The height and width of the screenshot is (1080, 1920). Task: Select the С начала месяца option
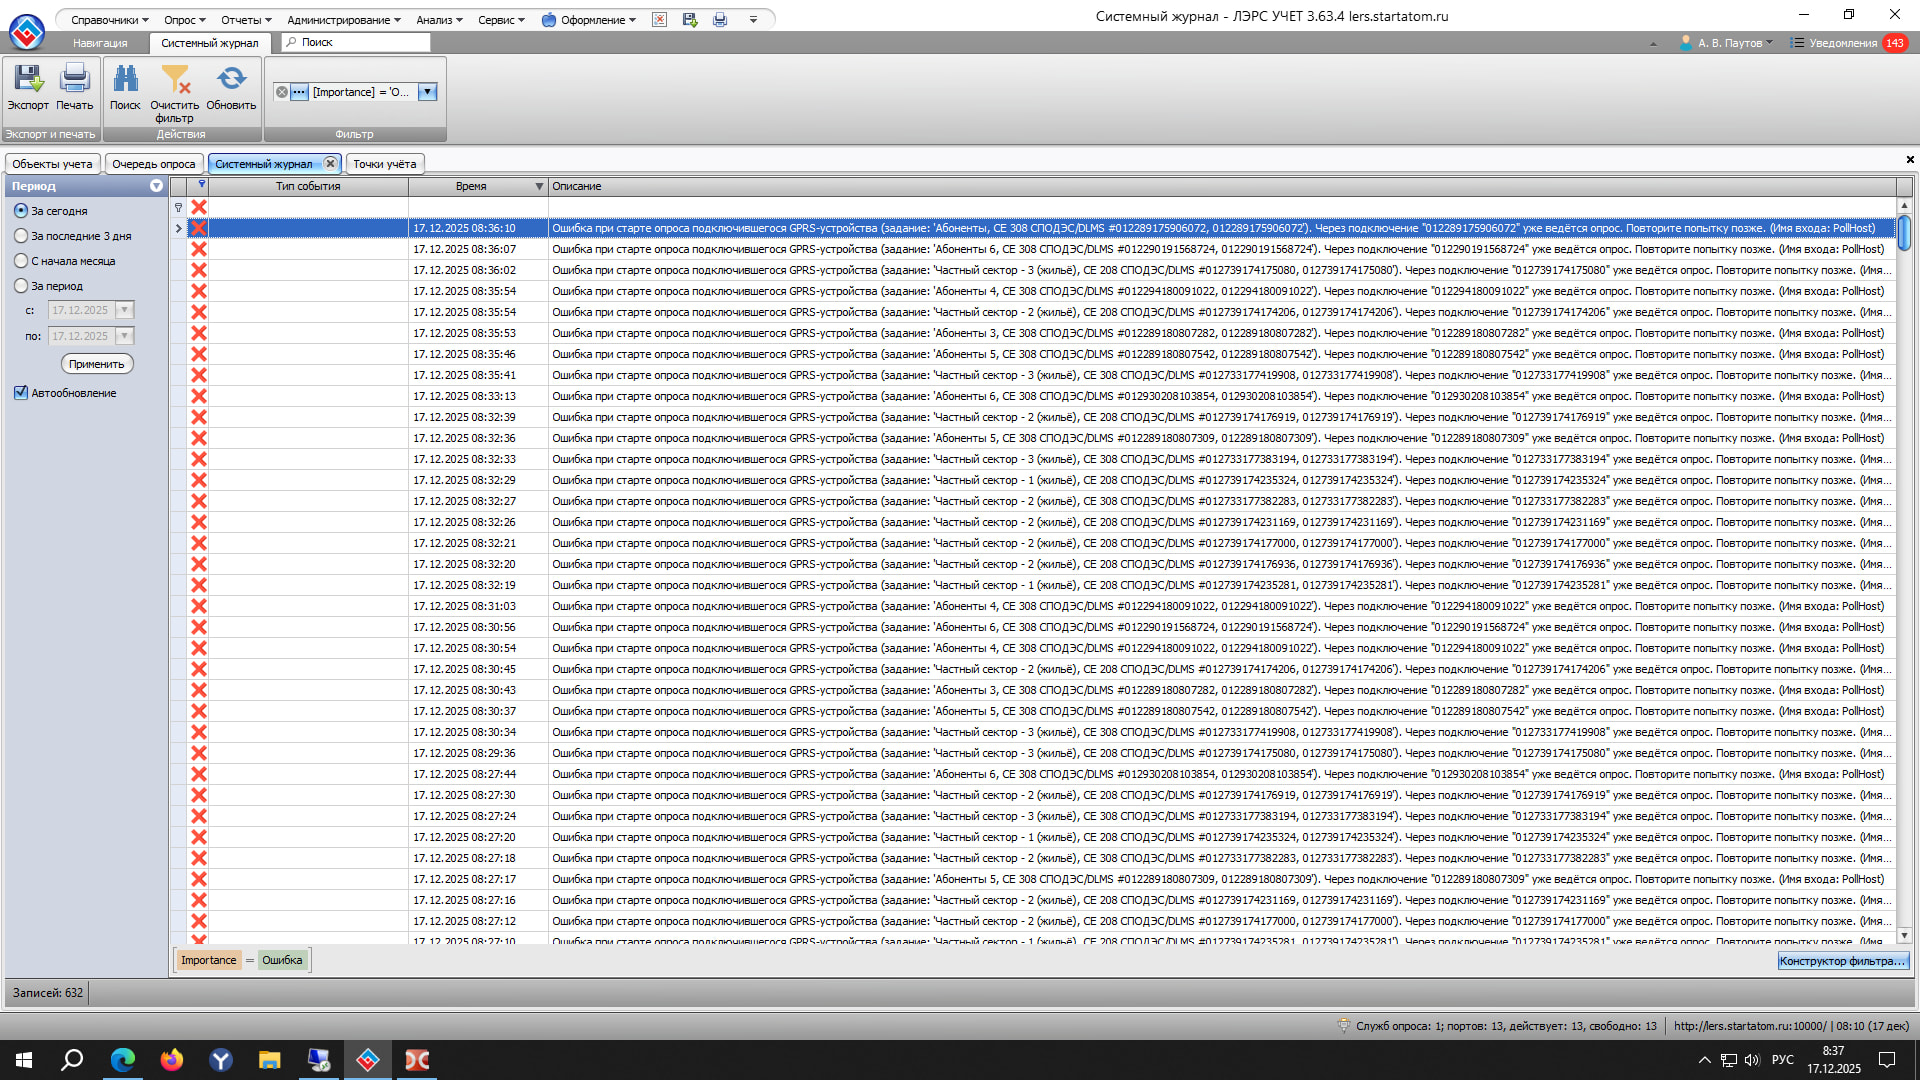click(21, 261)
